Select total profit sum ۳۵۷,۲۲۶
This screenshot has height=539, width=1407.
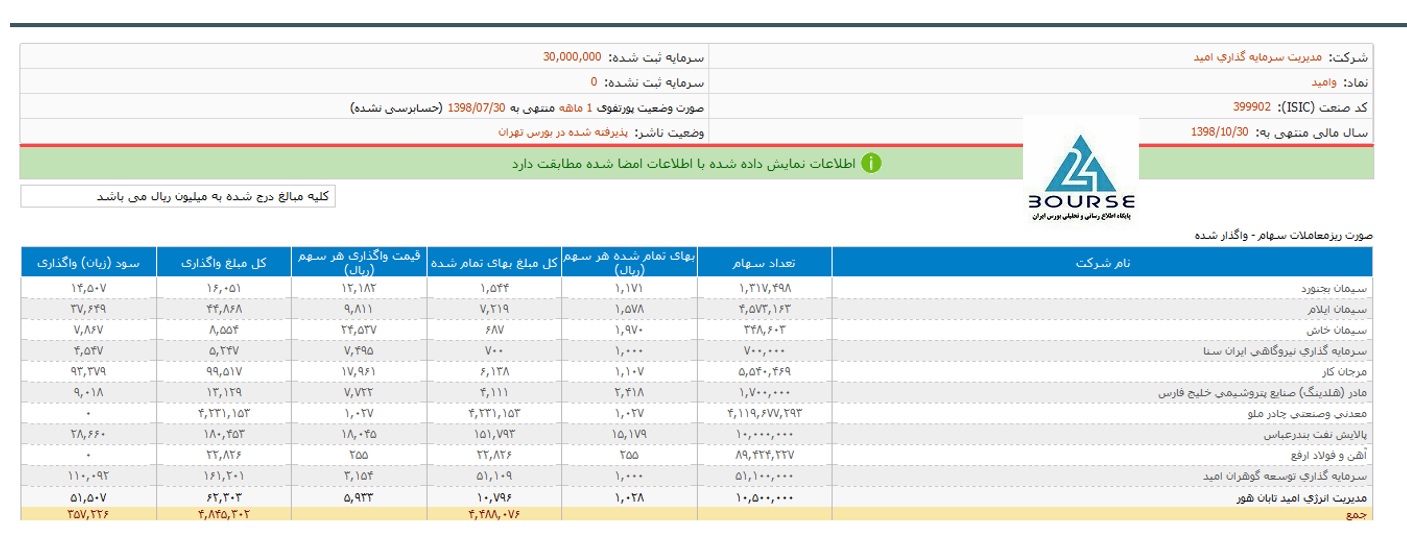88,514
